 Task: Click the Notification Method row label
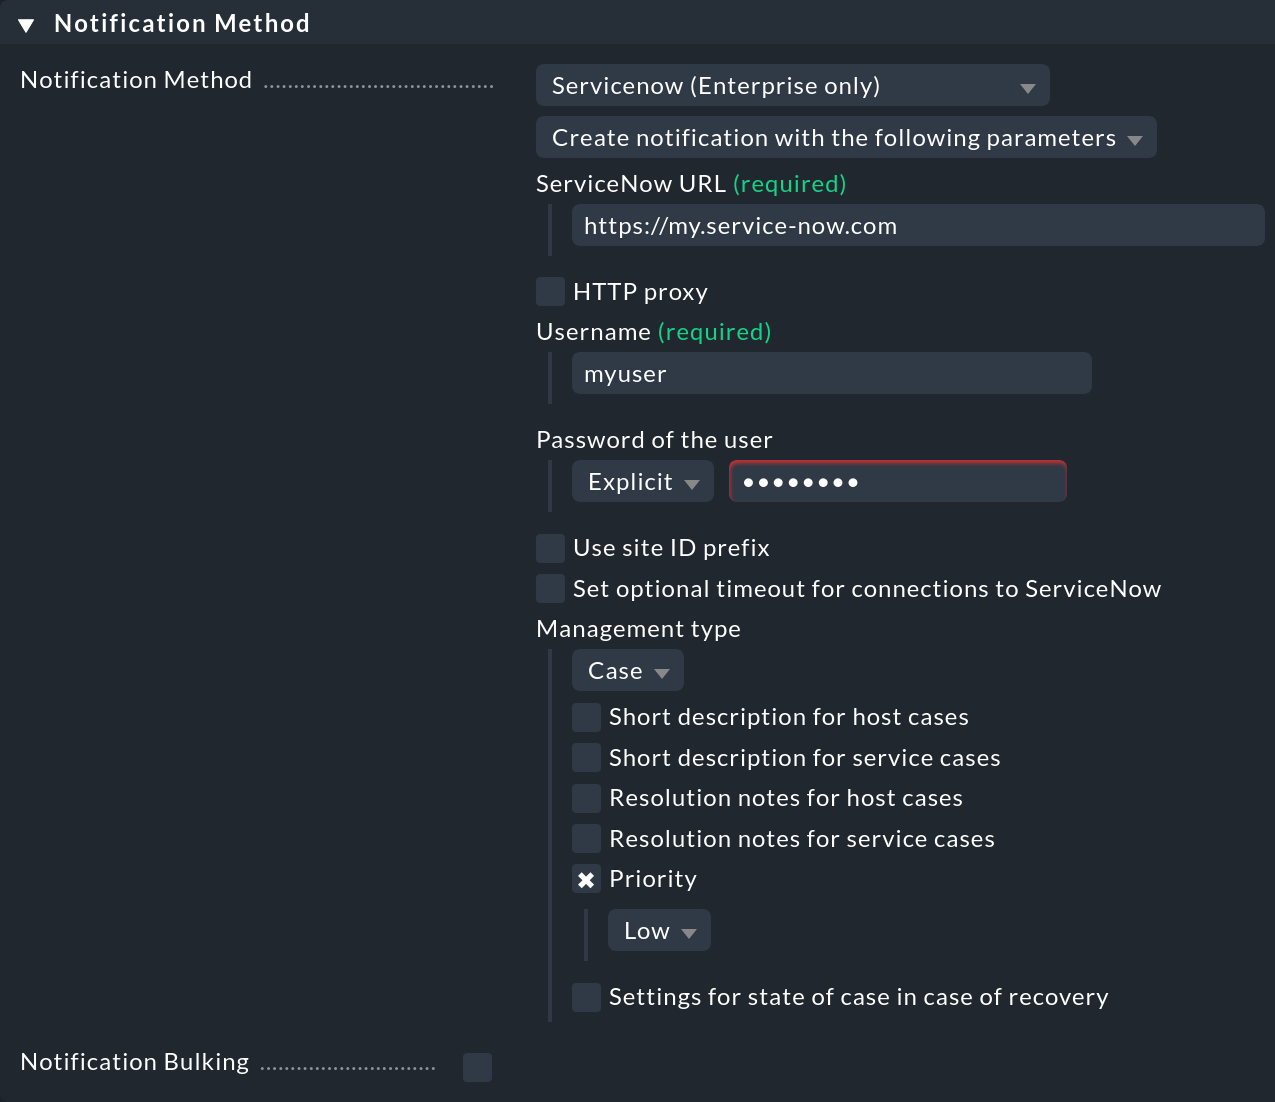click(x=136, y=80)
